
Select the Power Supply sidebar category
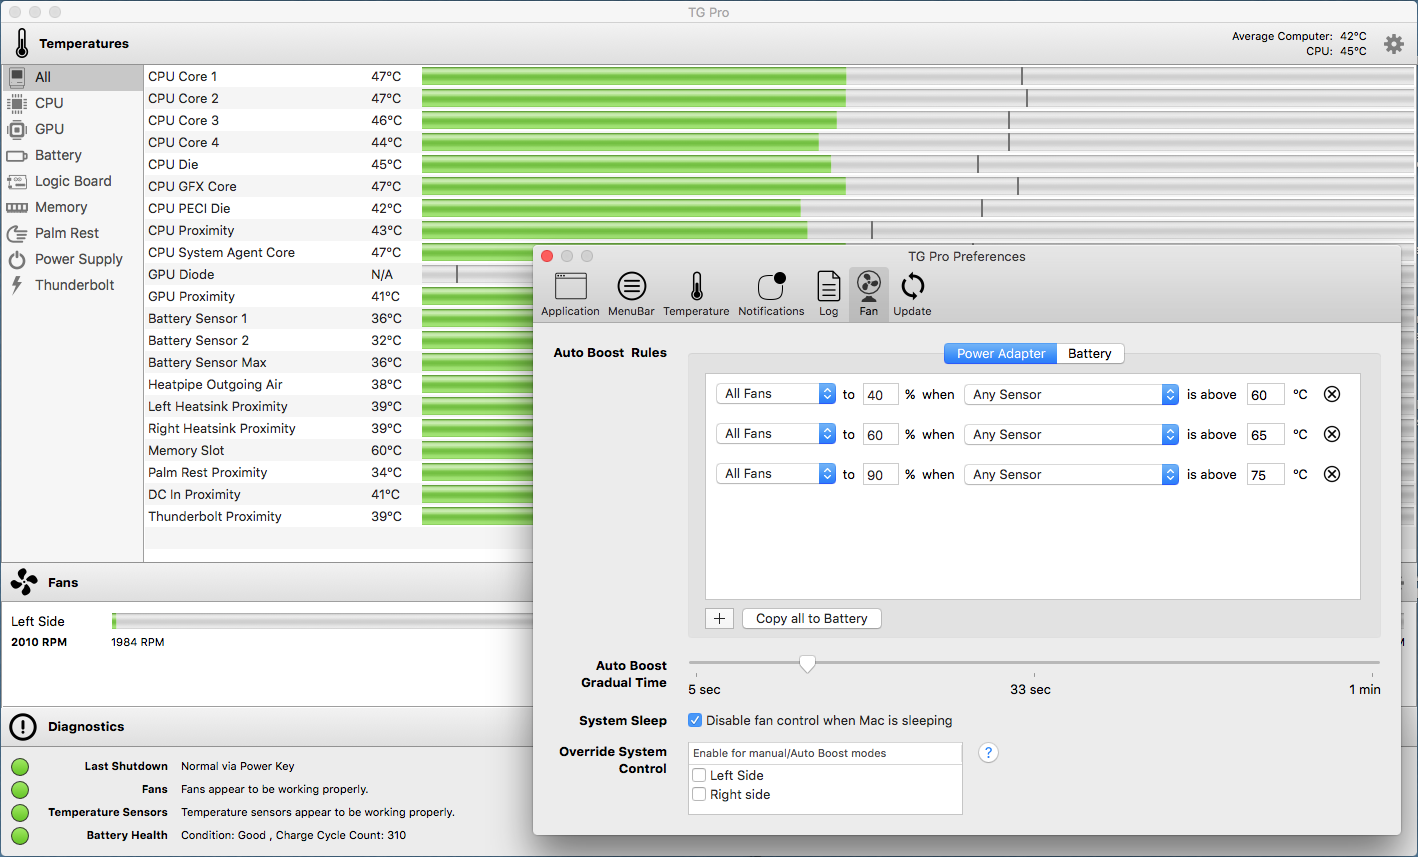coord(72,259)
